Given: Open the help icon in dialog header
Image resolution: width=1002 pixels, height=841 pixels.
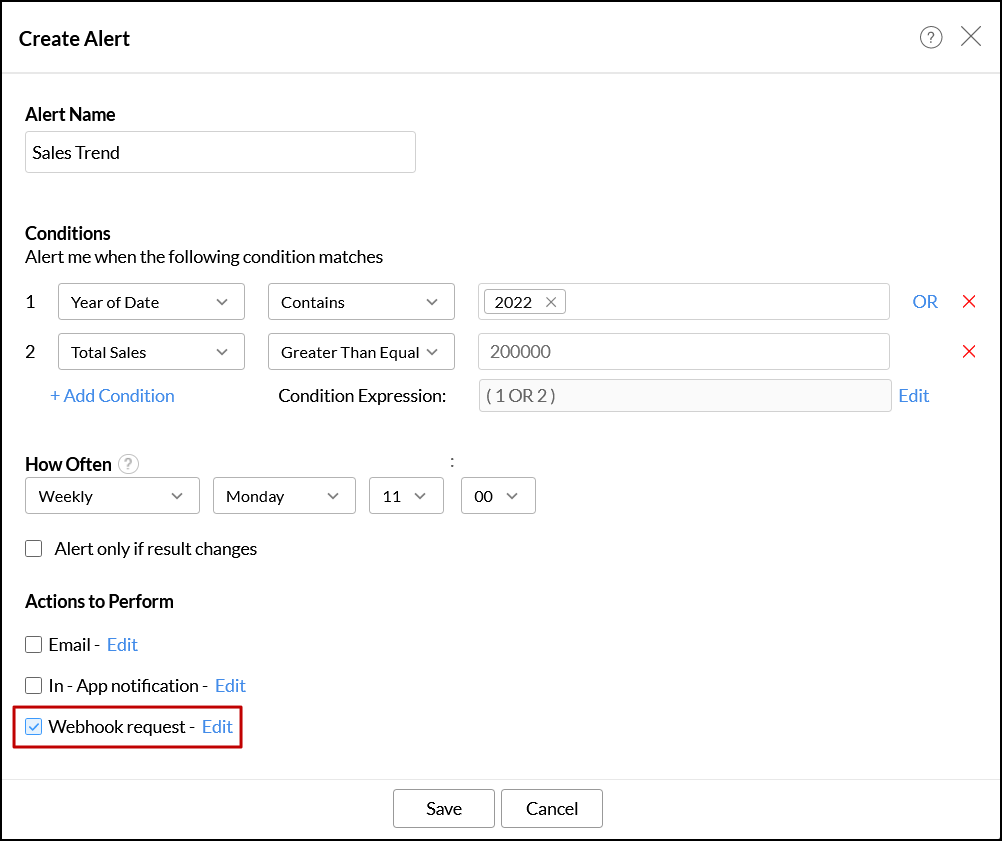Looking at the screenshot, I should coord(931,38).
